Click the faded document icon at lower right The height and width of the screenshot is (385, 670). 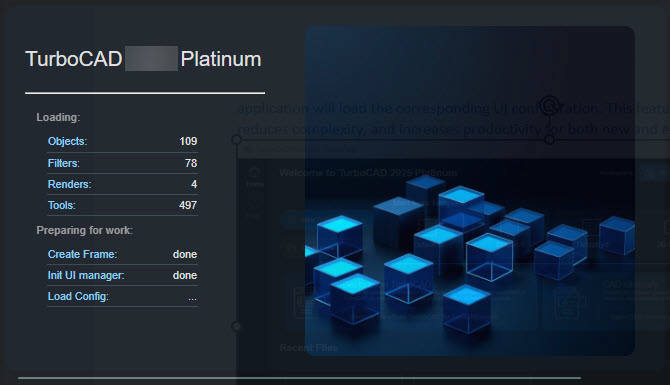tap(568, 303)
